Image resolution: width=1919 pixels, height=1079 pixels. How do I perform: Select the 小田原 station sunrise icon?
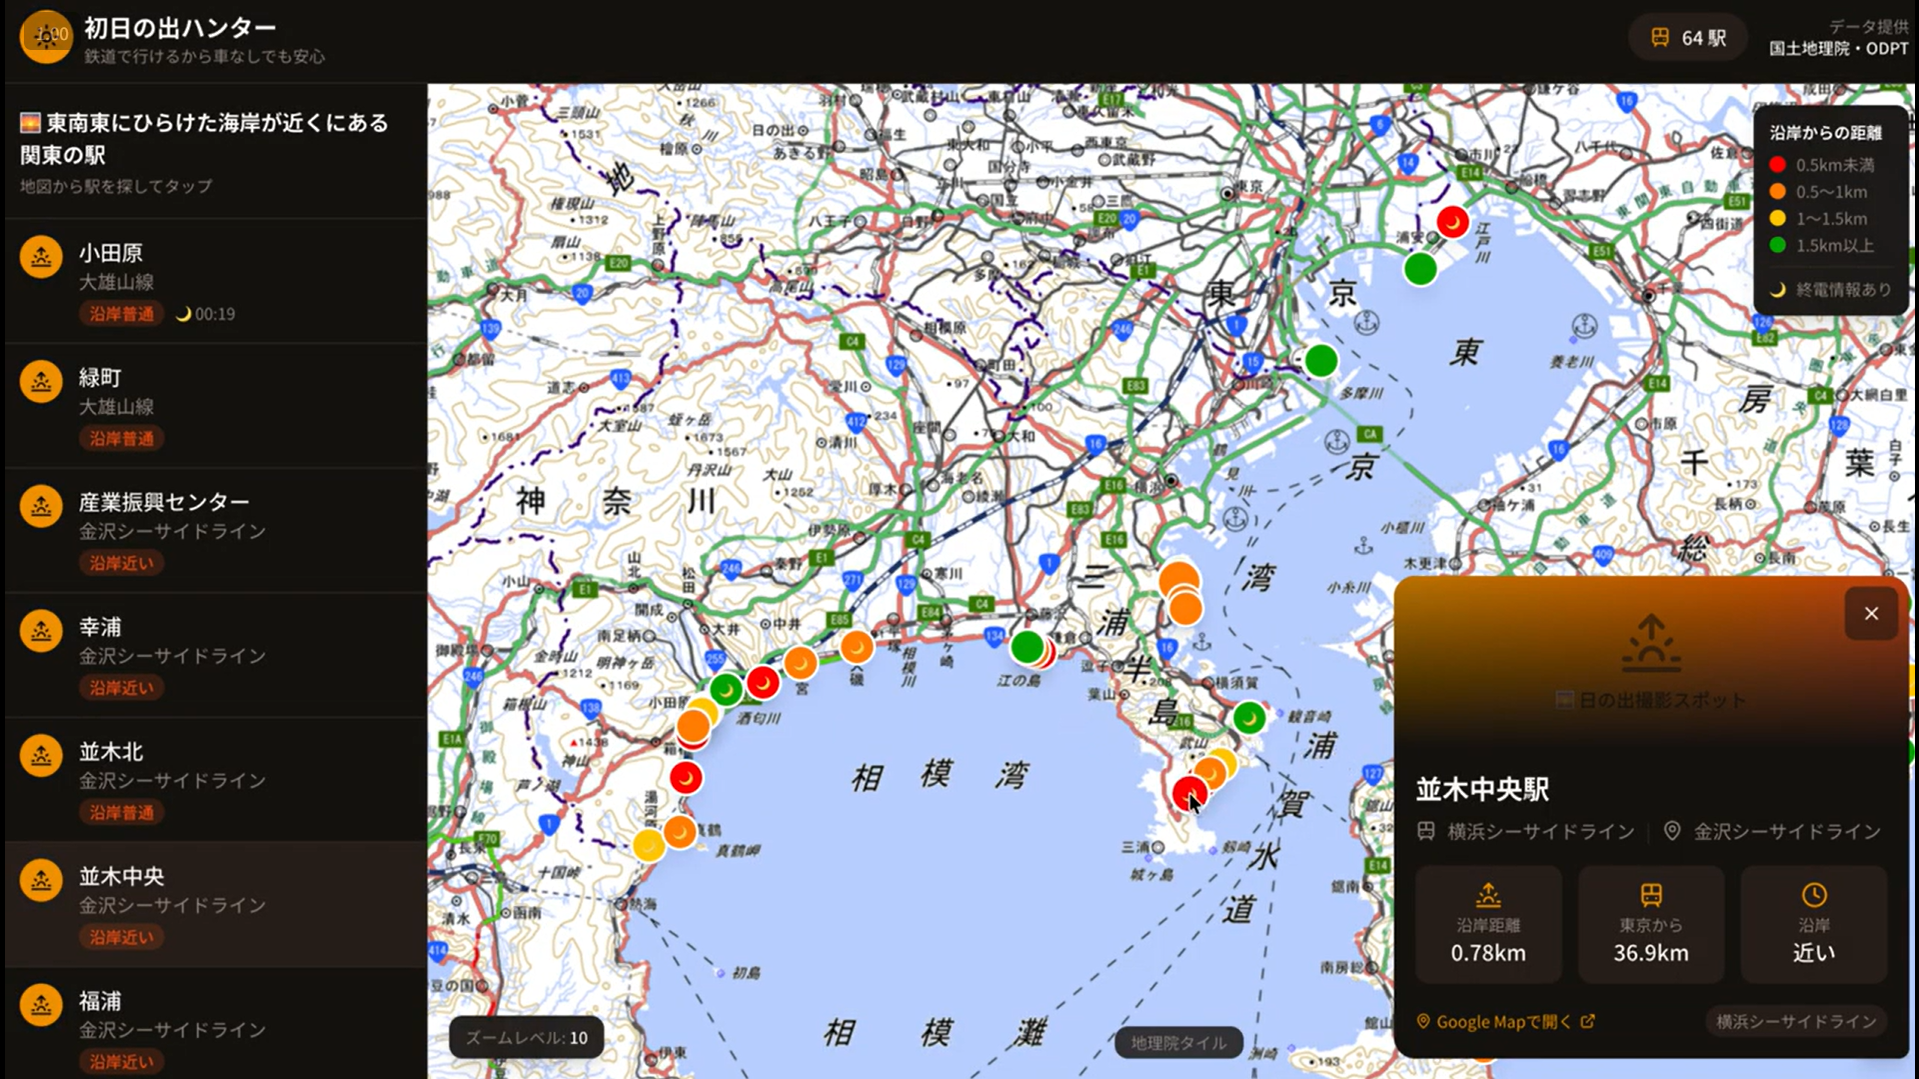tap(41, 257)
